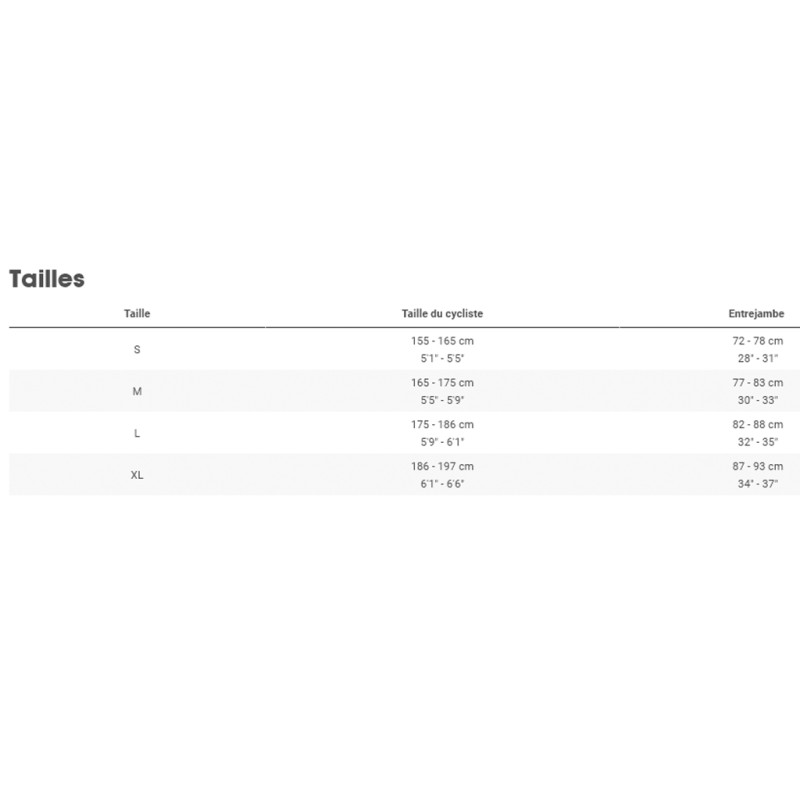Select the 77 - 83 cm inseam value
This screenshot has height=800, width=800.
pyautogui.click(x=758, y=383)
